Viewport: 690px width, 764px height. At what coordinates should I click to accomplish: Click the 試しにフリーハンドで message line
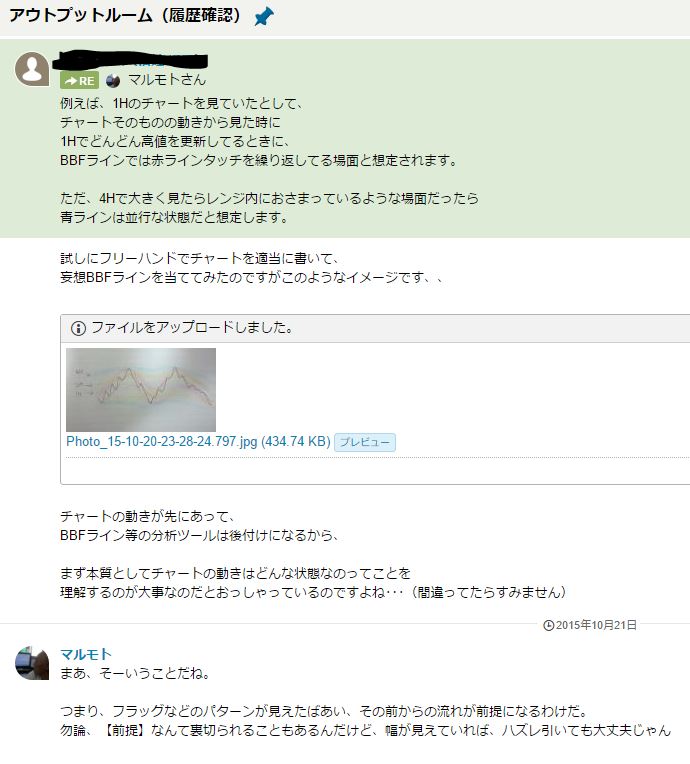200,258
